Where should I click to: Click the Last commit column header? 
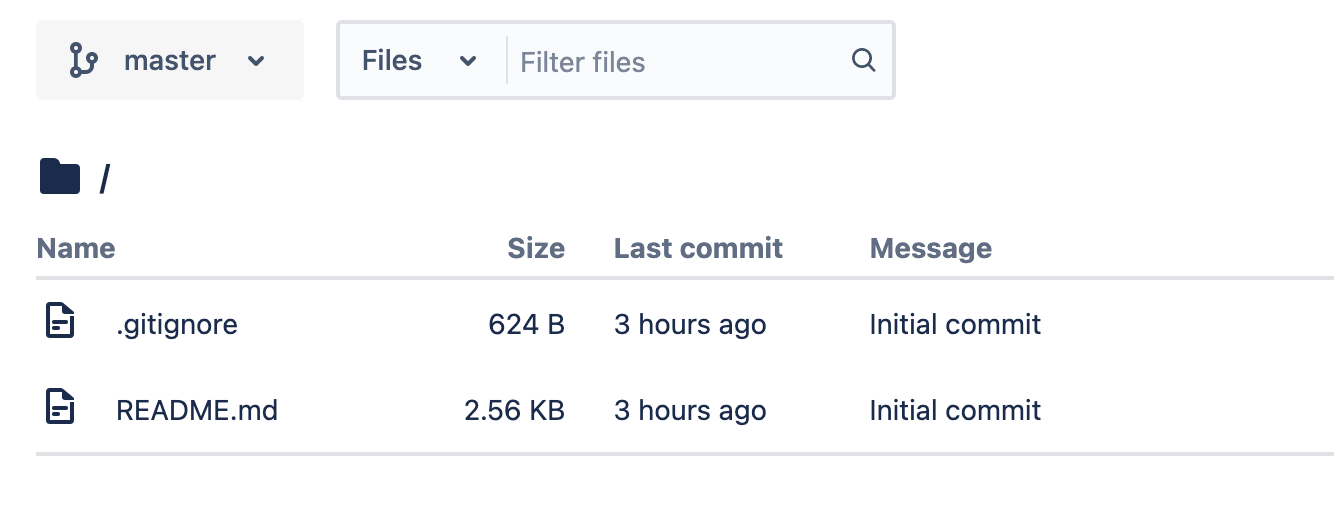coord(698,248)
